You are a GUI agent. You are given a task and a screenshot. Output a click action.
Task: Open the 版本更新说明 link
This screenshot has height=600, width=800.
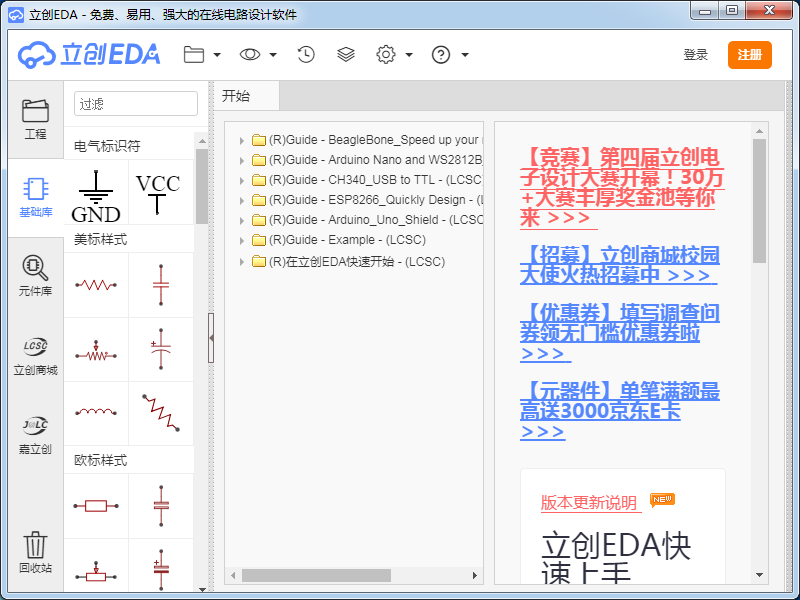589,503
